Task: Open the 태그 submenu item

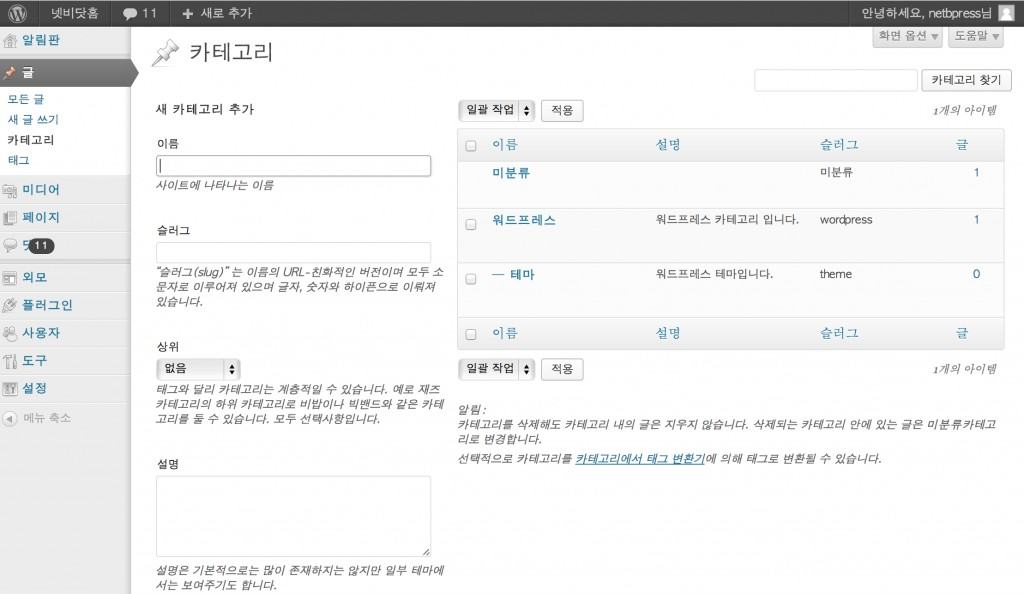Action: (18, 160)
